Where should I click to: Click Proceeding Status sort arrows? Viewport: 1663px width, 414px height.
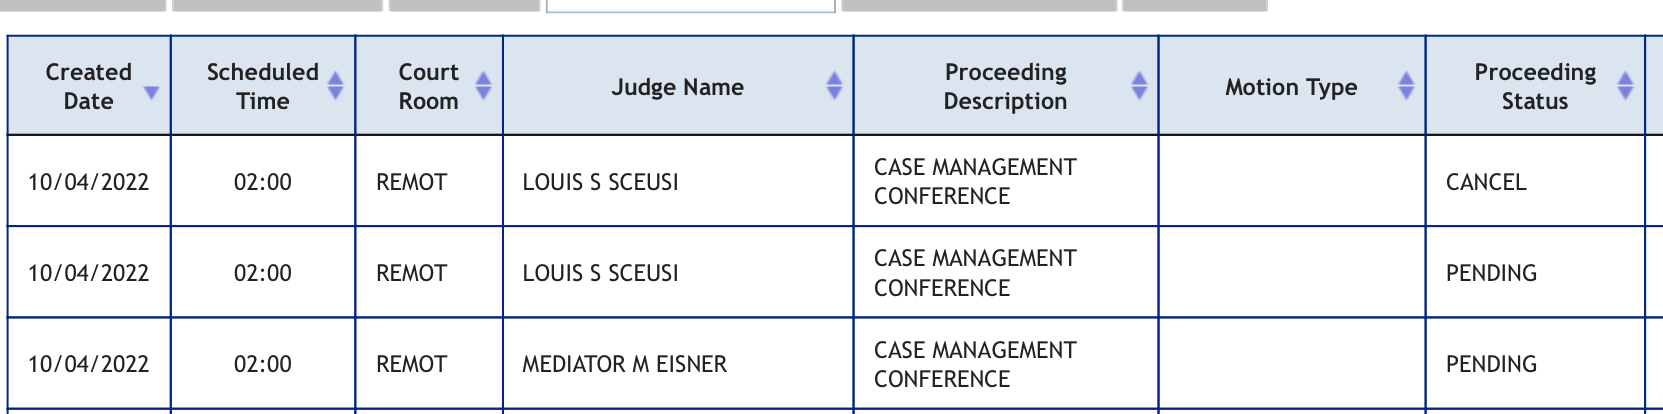tap(1625, 86)
